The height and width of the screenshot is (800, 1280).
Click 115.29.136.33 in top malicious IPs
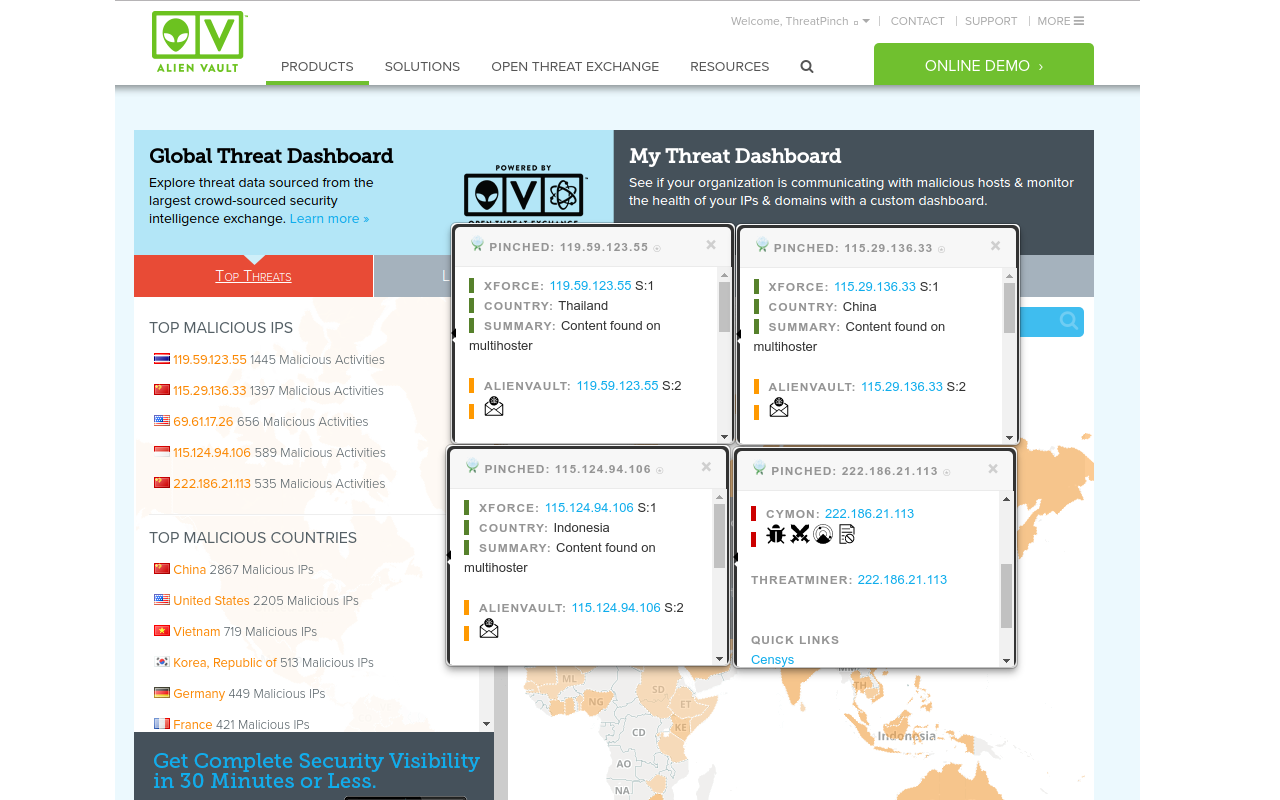210,391
